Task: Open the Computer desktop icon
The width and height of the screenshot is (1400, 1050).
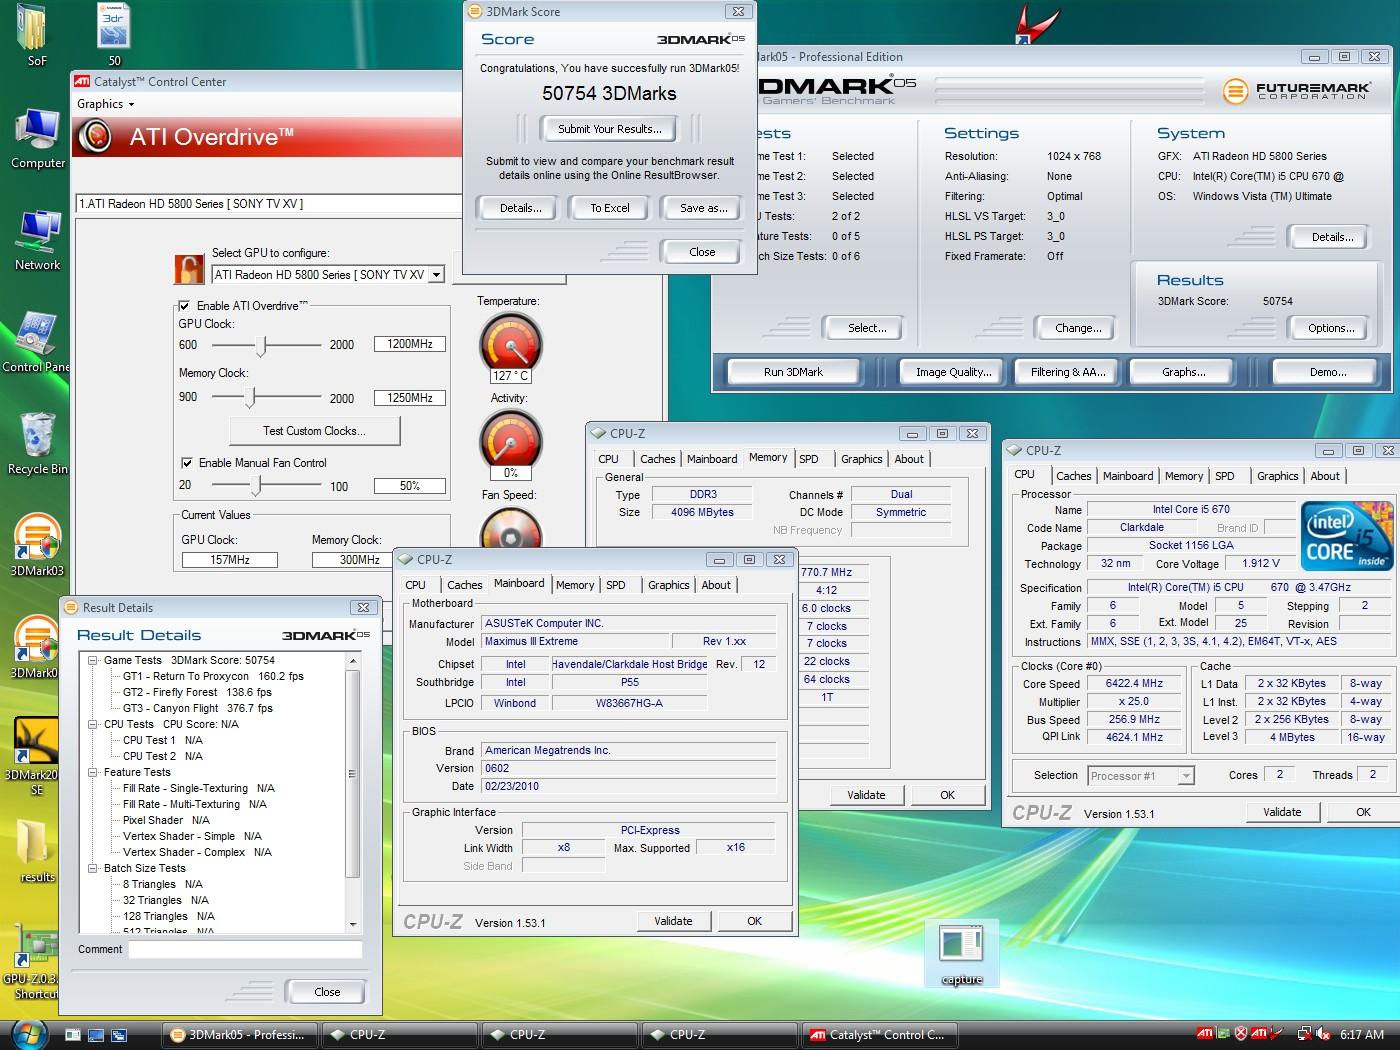Action: coord(37,140)
